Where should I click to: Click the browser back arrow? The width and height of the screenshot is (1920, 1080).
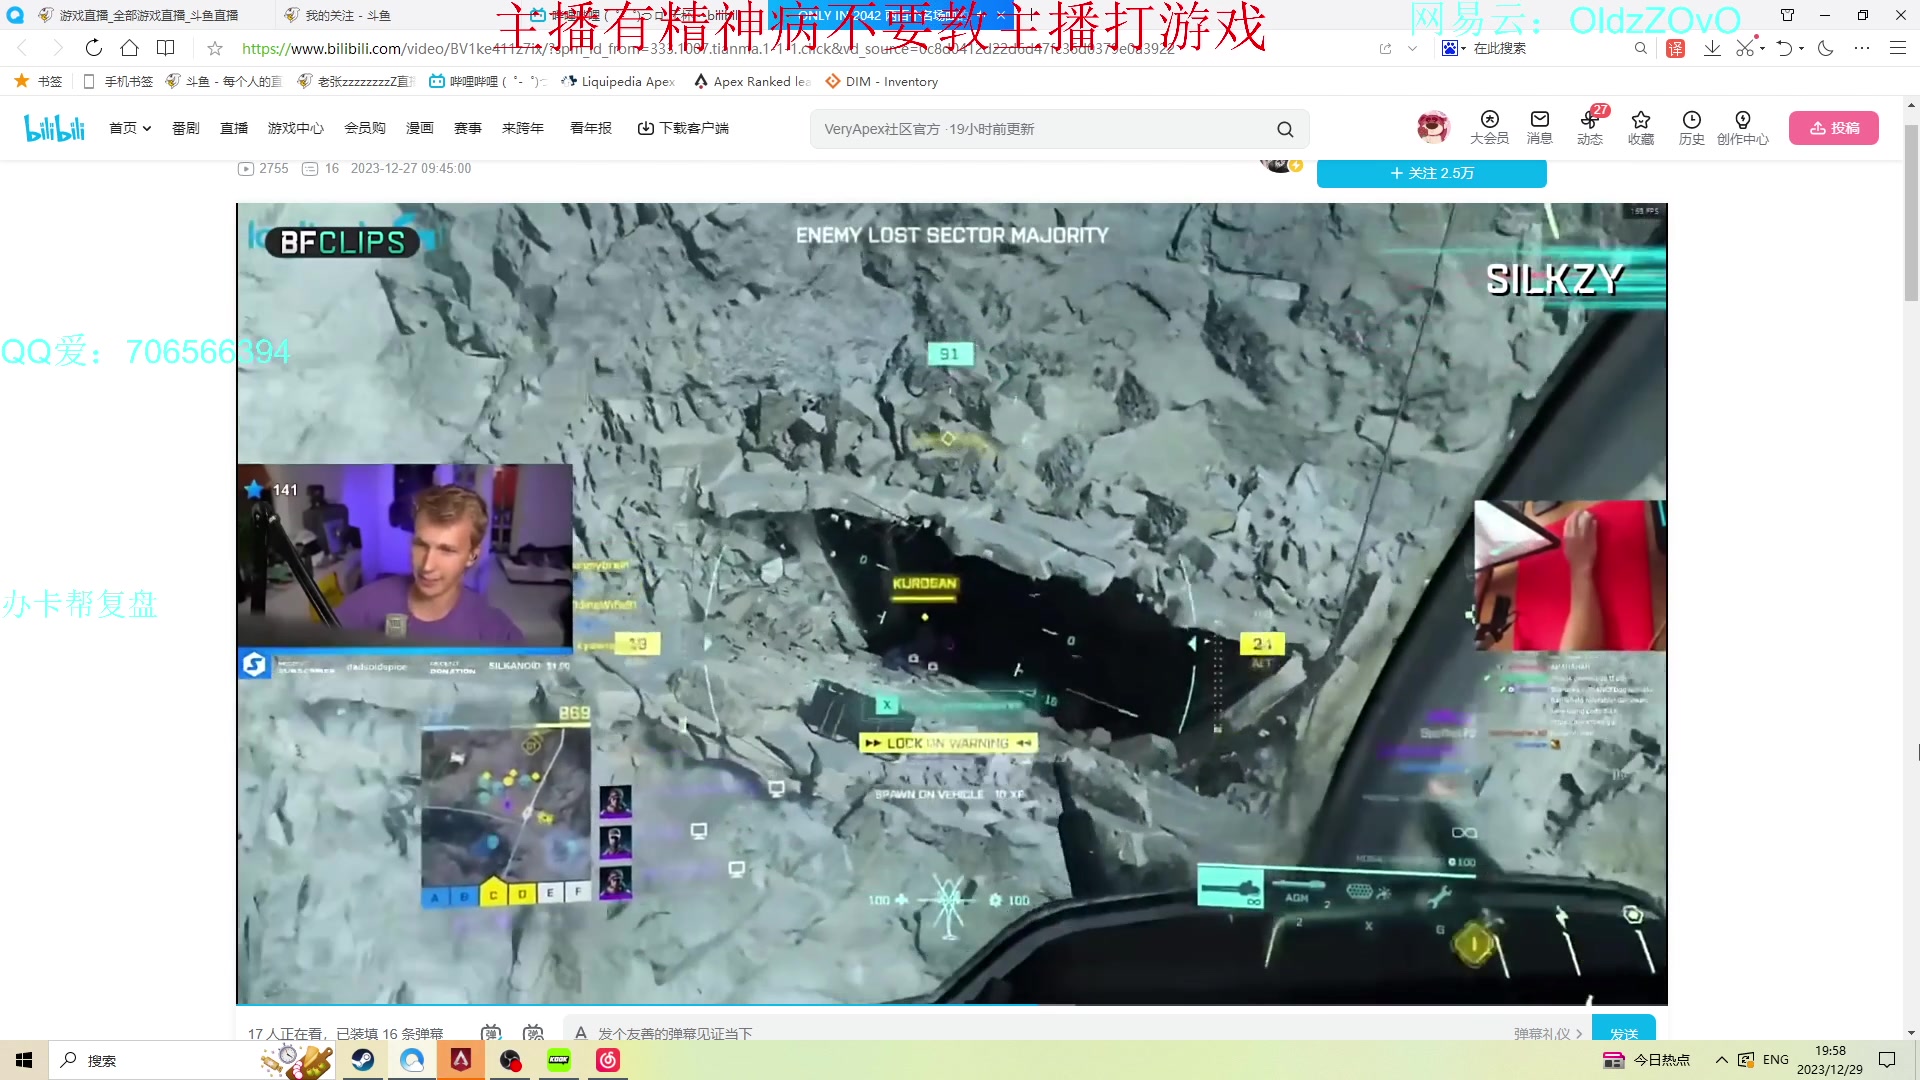coord(22,48)
